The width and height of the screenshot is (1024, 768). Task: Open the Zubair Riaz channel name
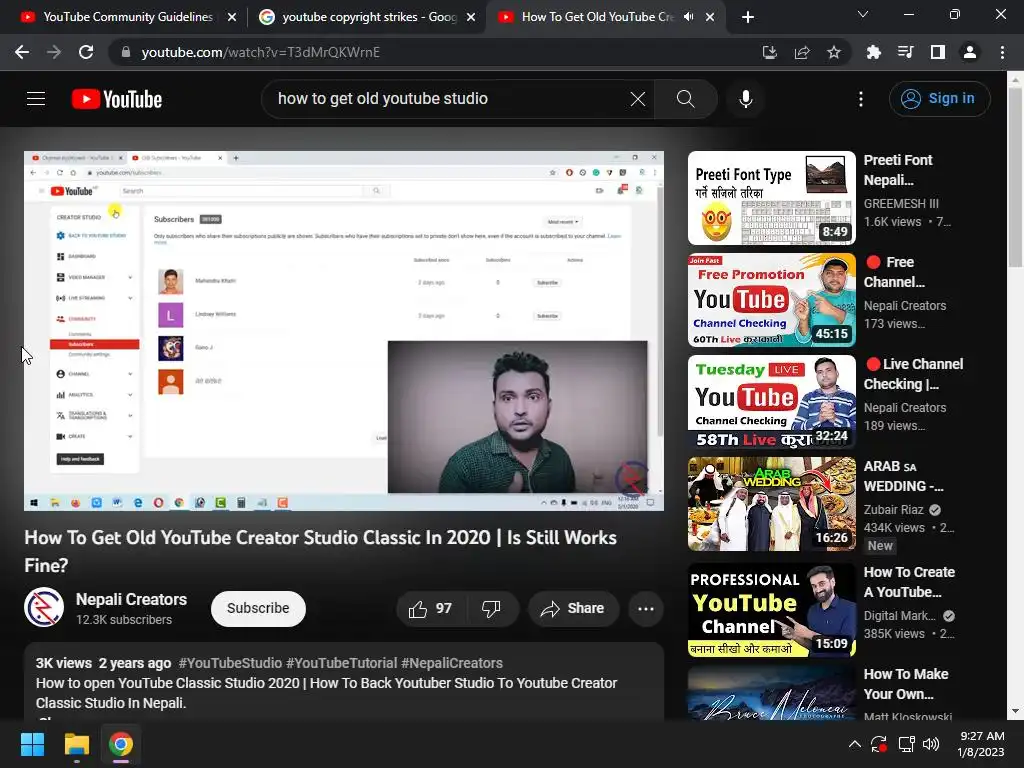pos(893,509)
